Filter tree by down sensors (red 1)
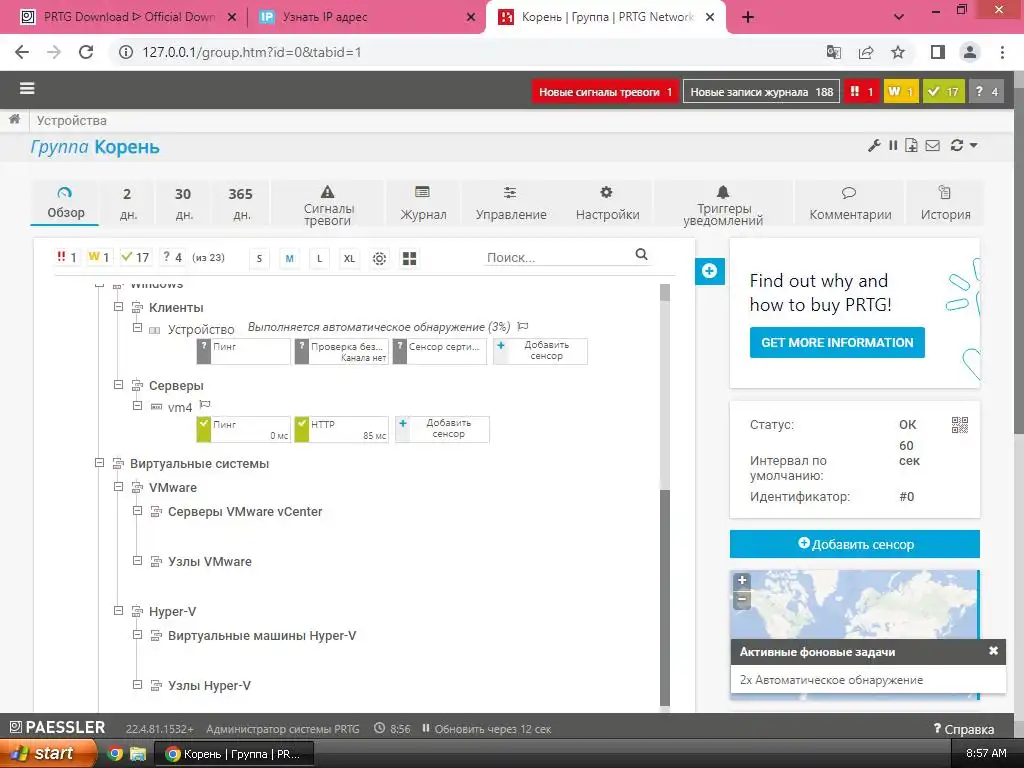Image resolution: width=1024 pixels, height=768 pixels. tap(67, 257)
